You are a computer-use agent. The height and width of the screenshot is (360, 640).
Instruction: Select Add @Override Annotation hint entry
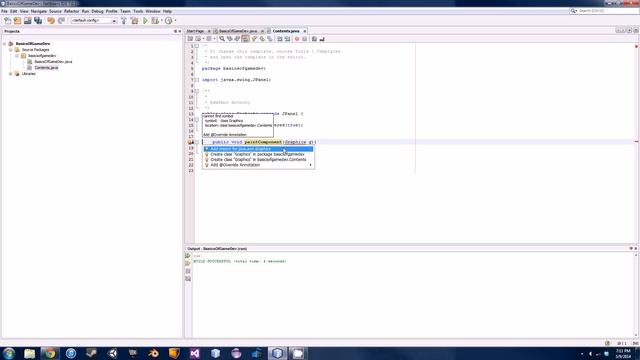pyautogui.click(x=258, y=165)
